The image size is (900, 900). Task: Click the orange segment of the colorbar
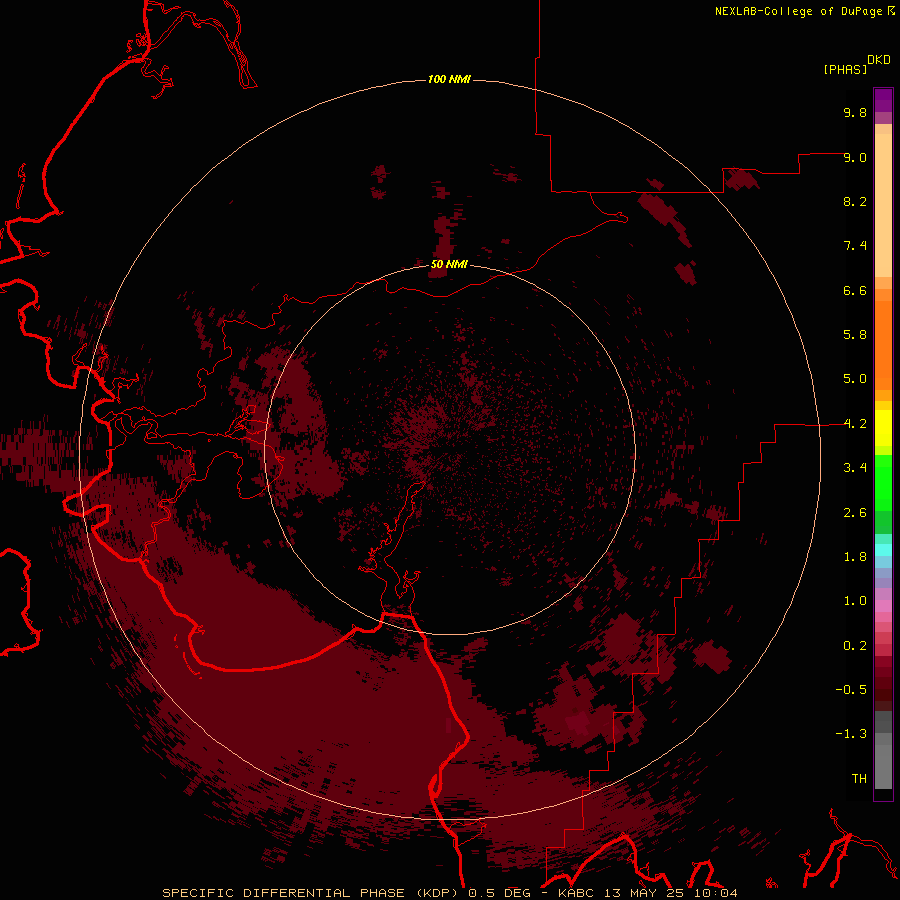tap(883, 346)
